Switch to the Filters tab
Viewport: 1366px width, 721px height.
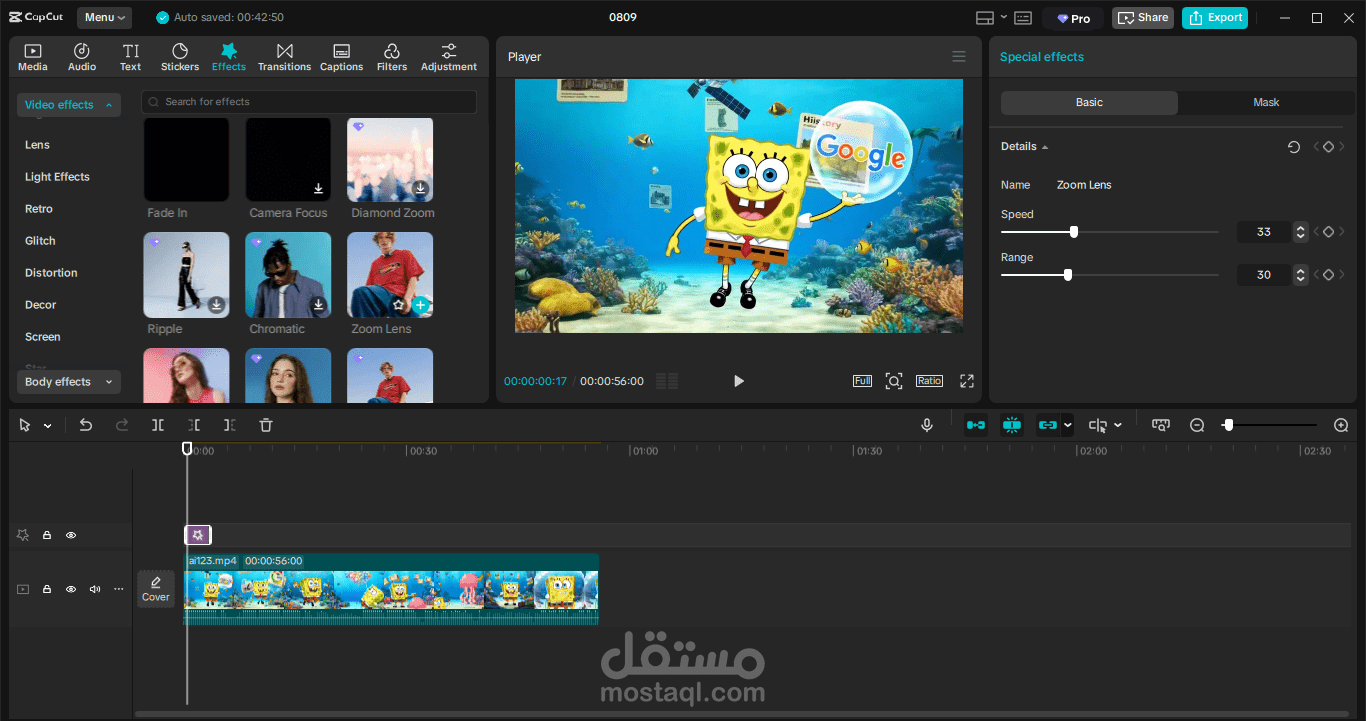pyautogui.click(x=392, y=57)
